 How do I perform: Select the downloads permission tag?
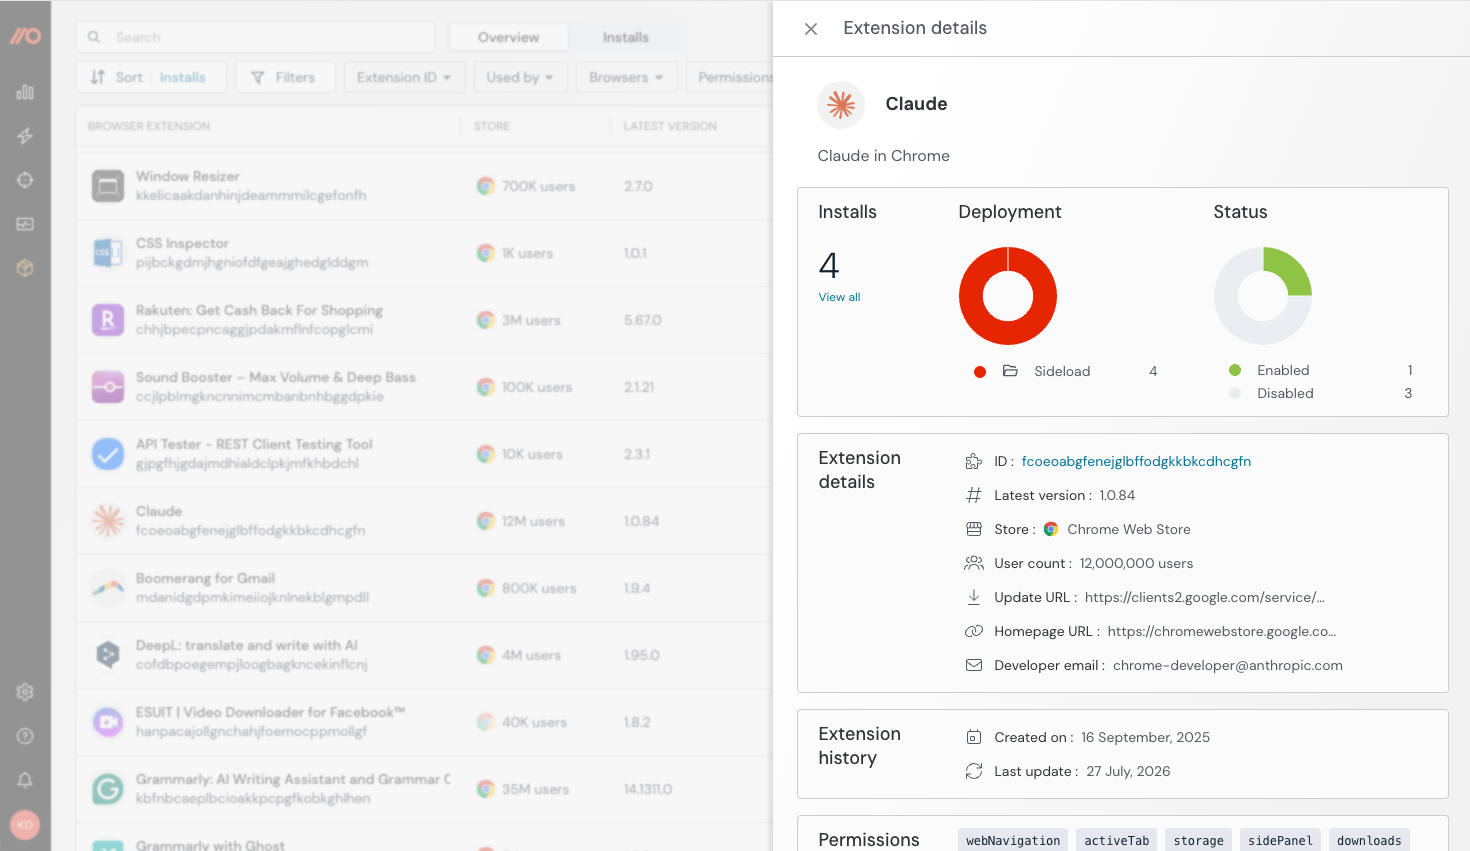click(x=1369, y=841)
